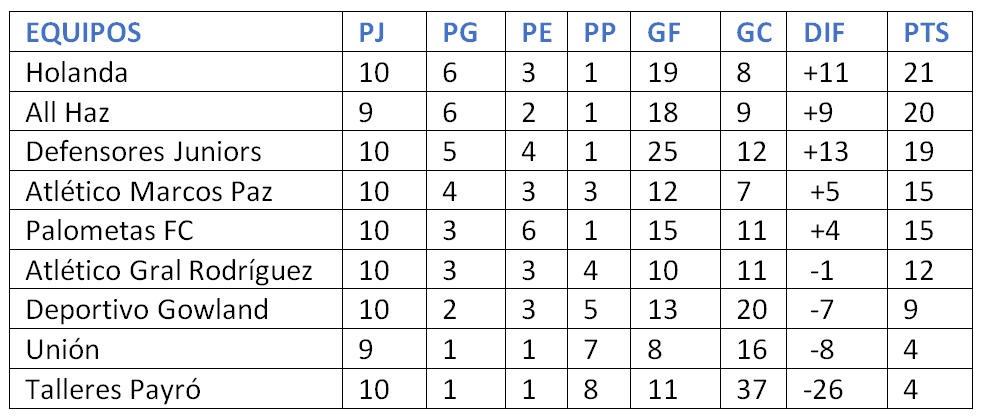Select the DIF column header

[825, 34]
